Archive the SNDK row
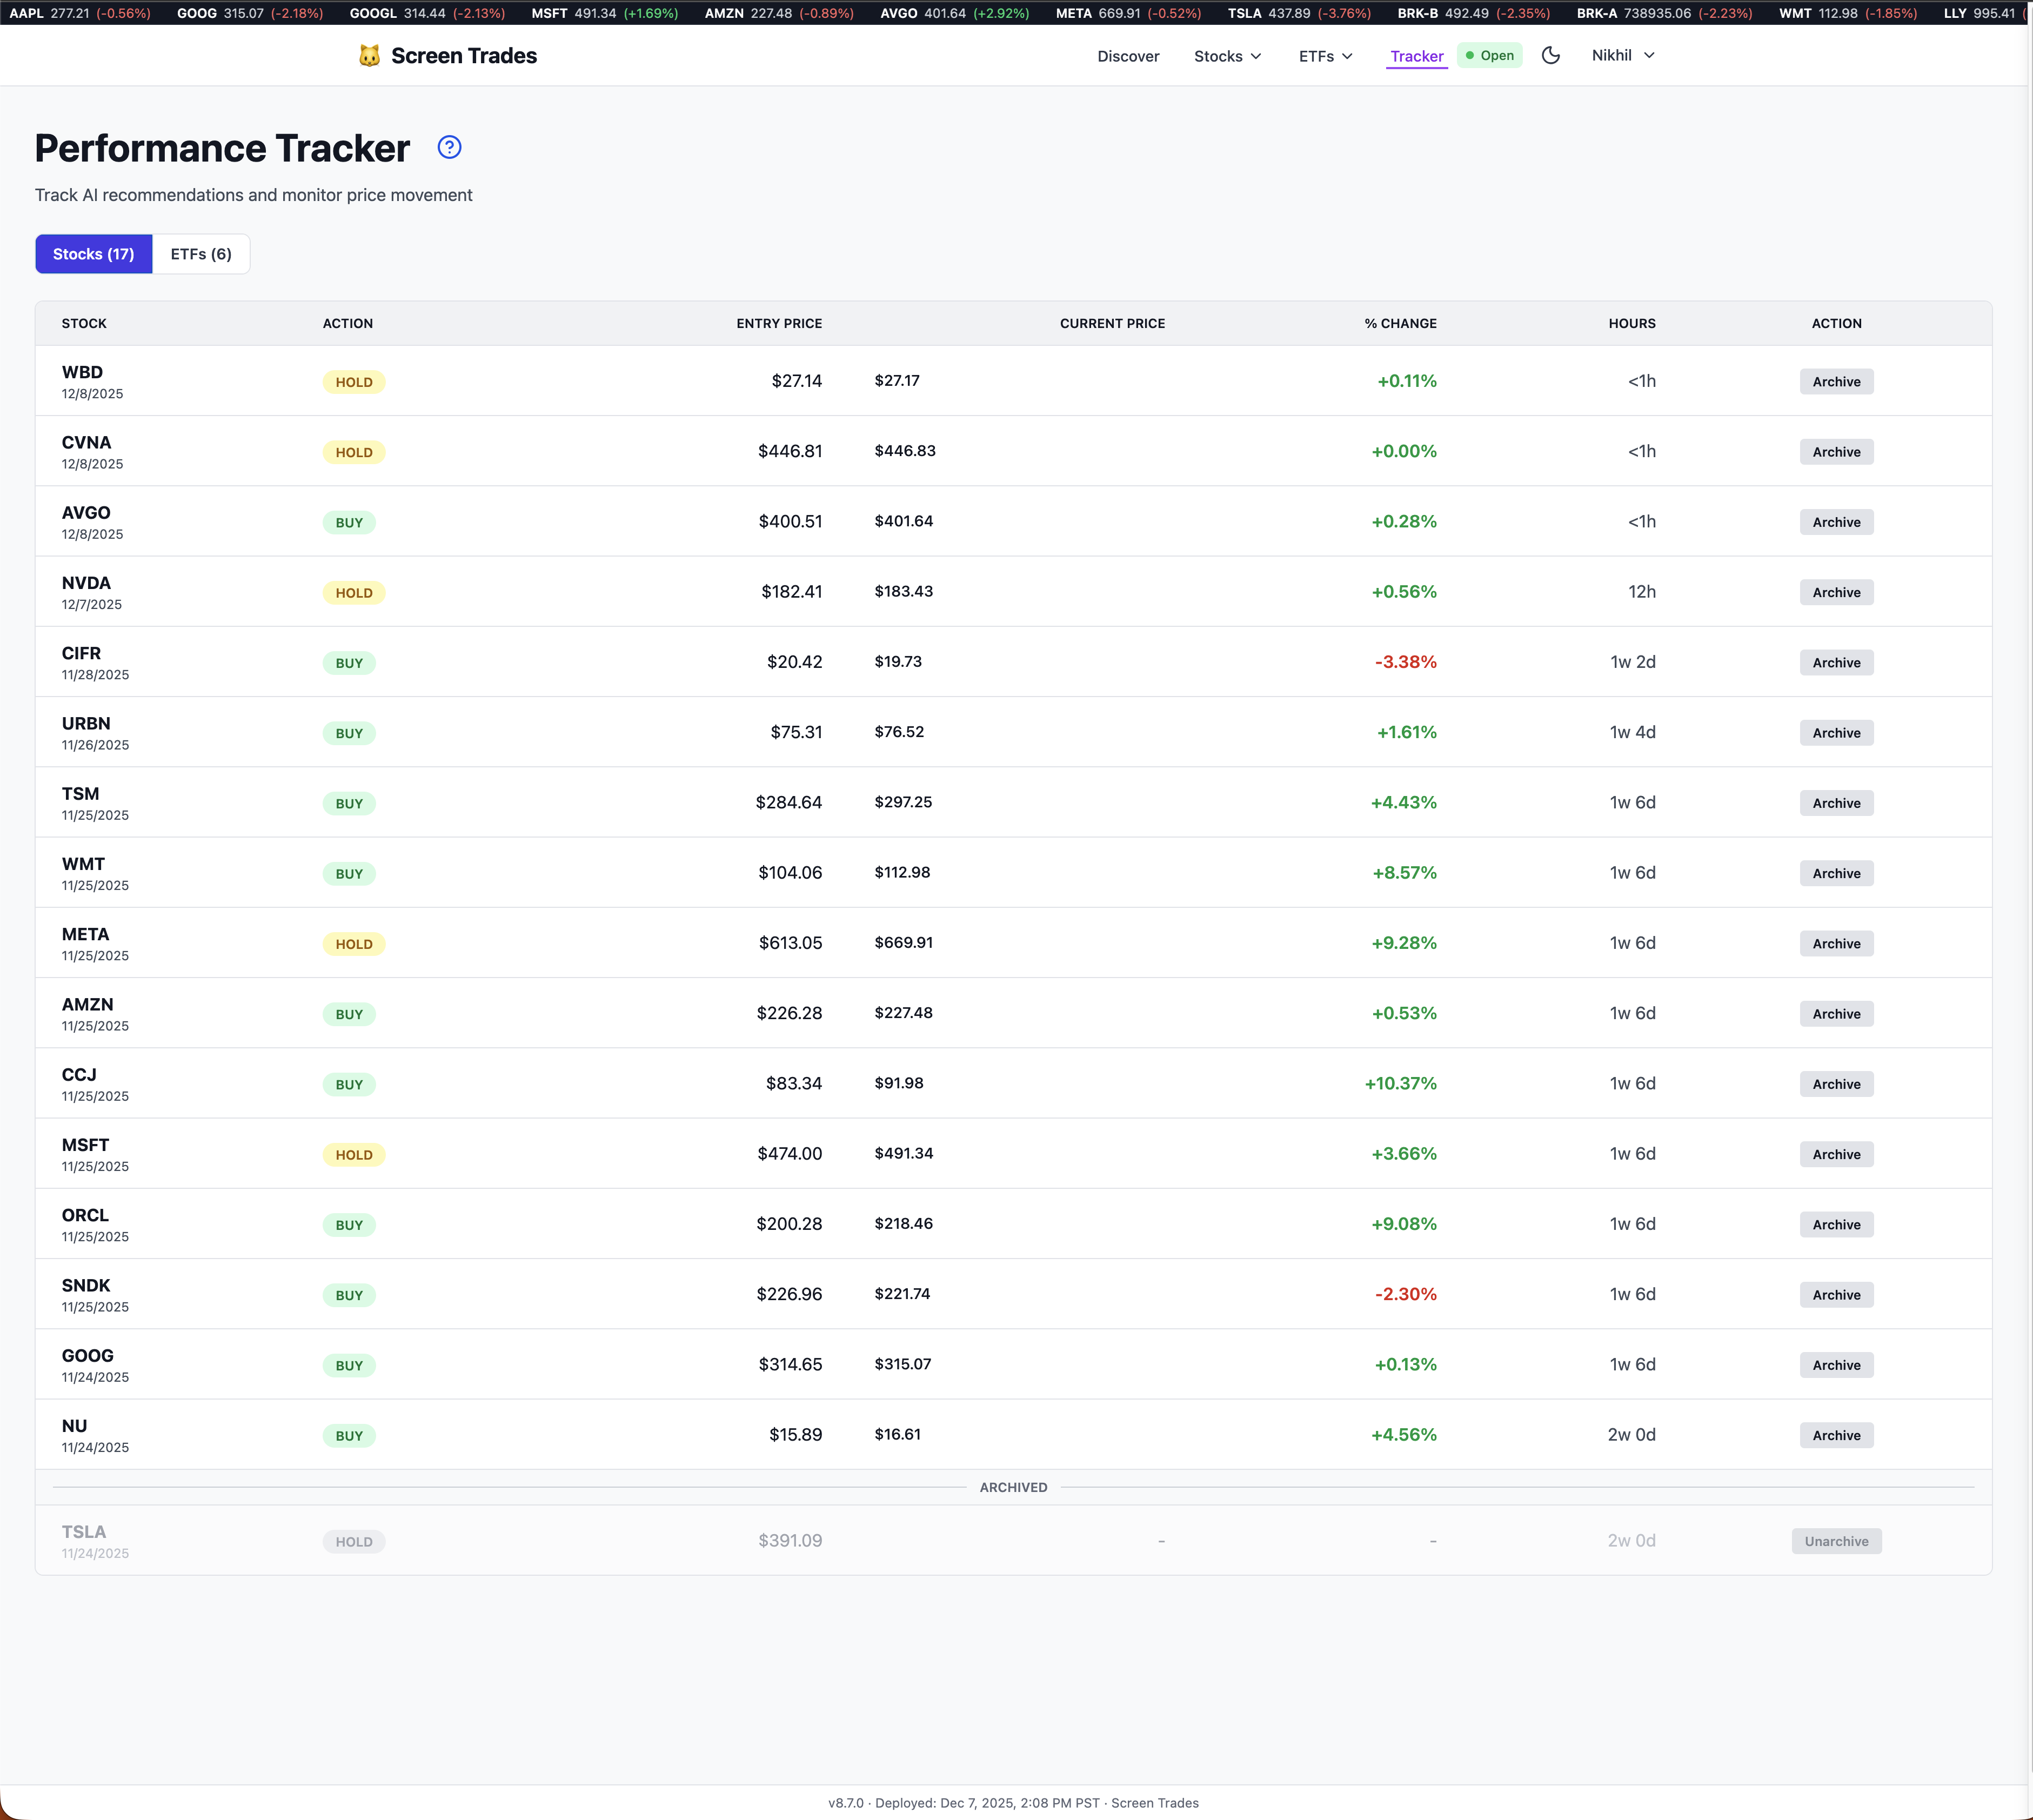Image resolution: width=2033 pixels, height=1820 pixels. pos(1836,1295)
